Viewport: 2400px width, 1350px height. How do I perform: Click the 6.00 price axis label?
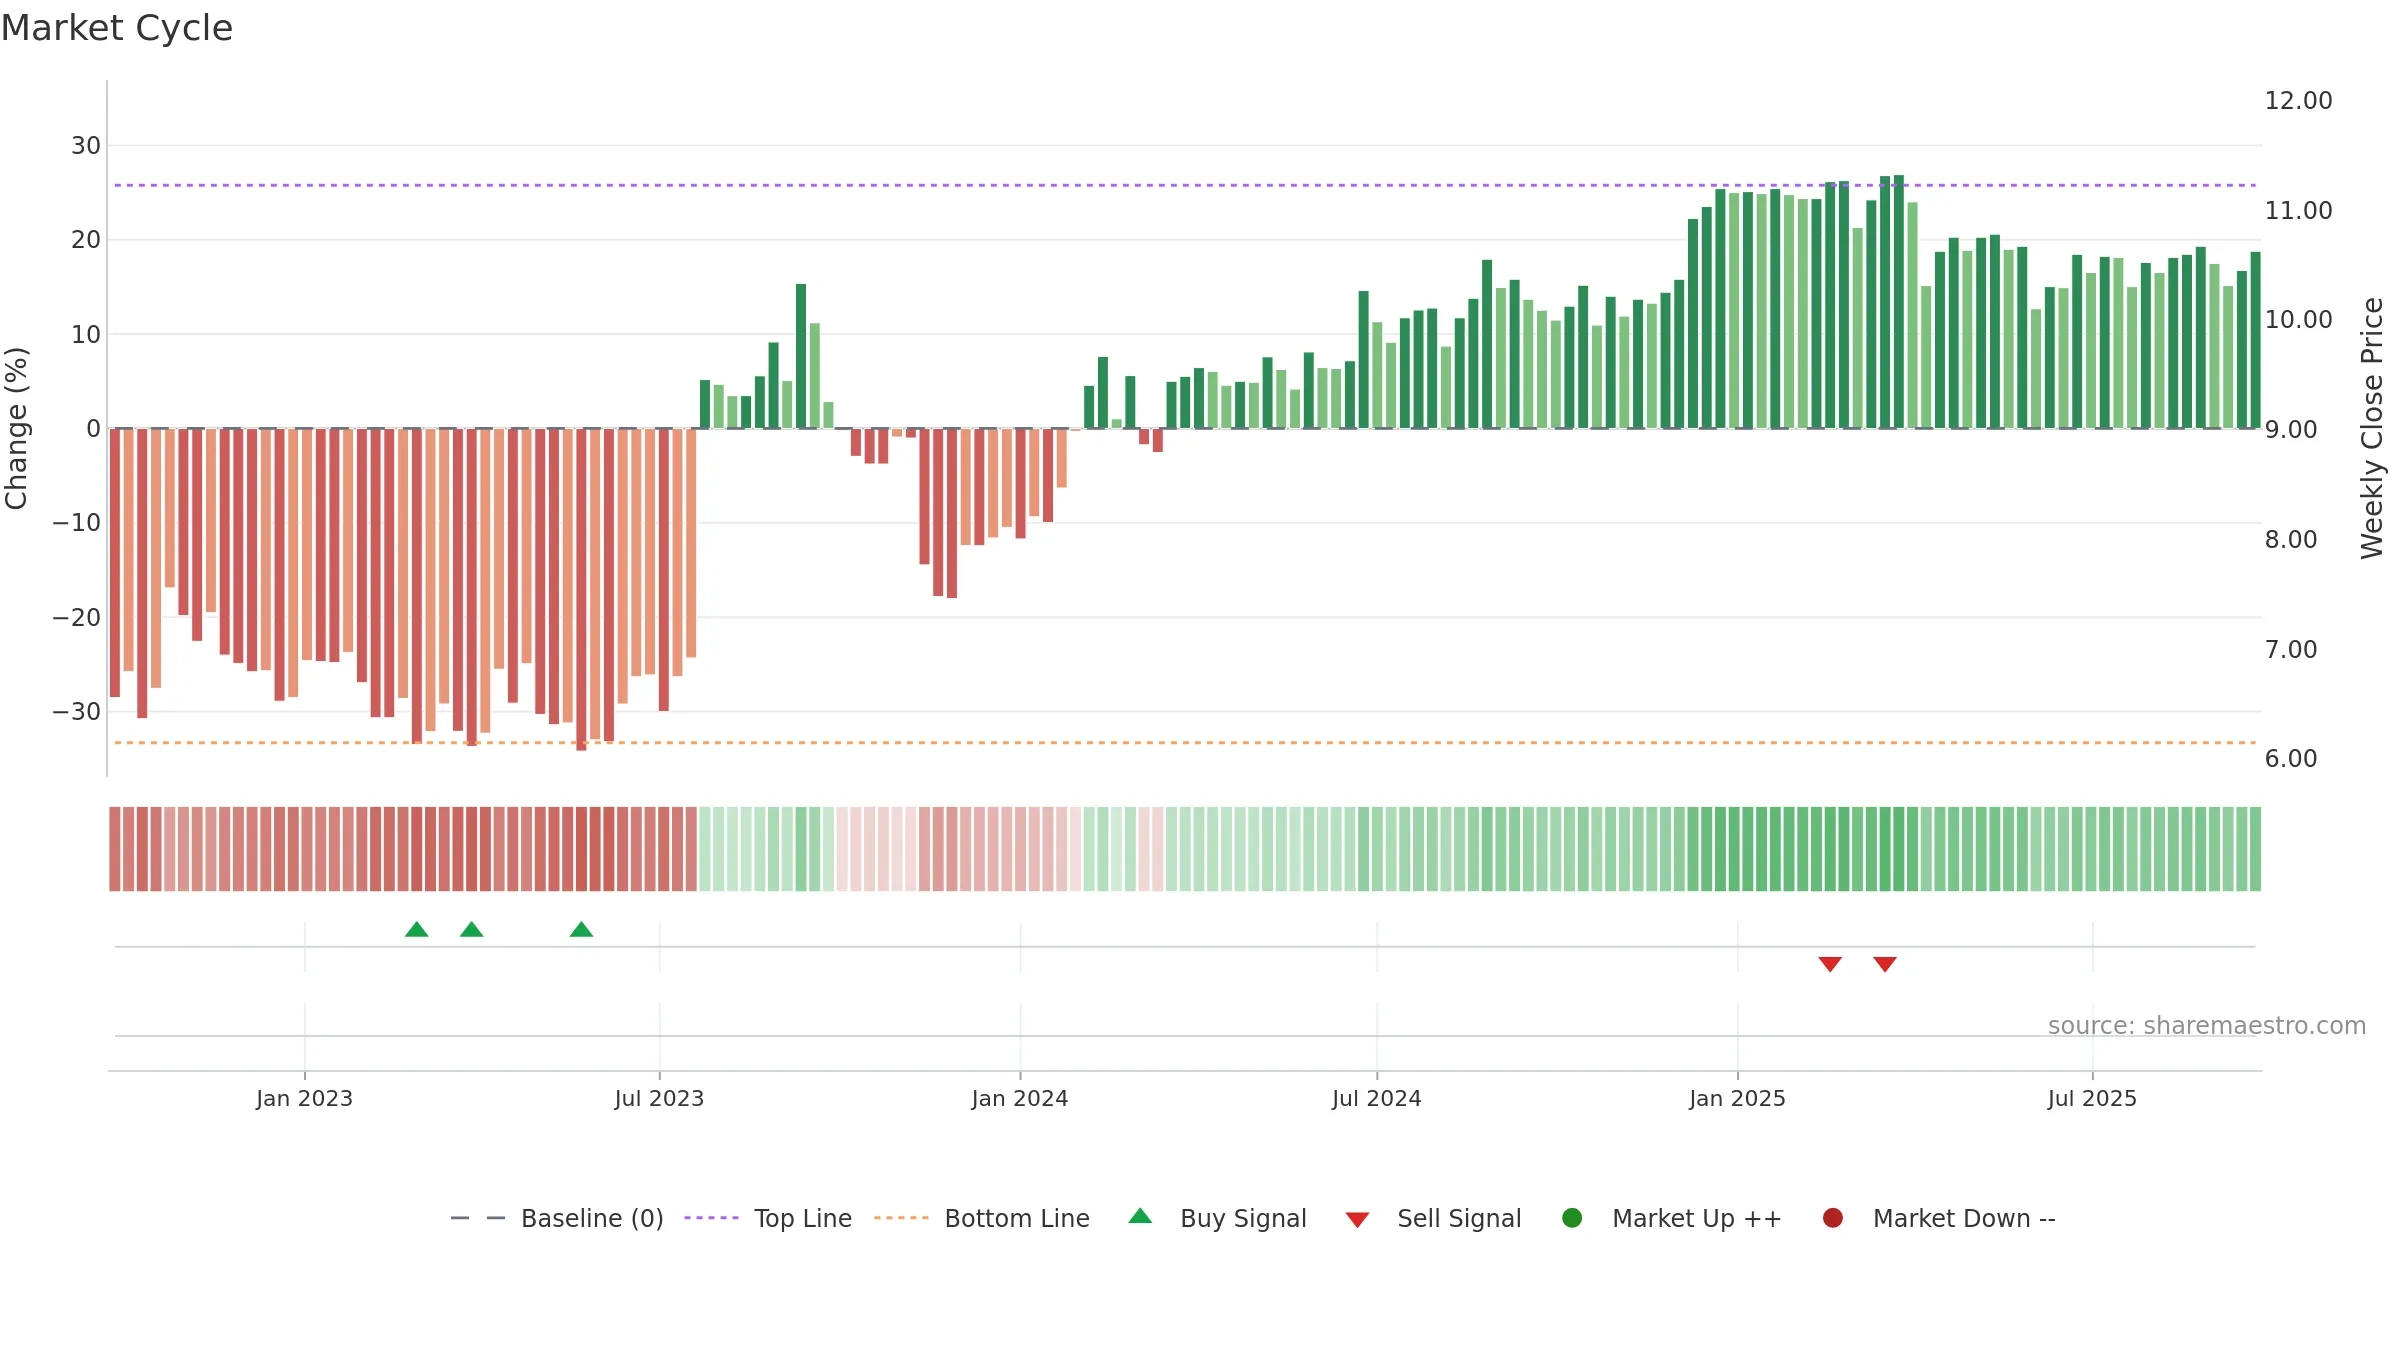tap(2291, 759)
